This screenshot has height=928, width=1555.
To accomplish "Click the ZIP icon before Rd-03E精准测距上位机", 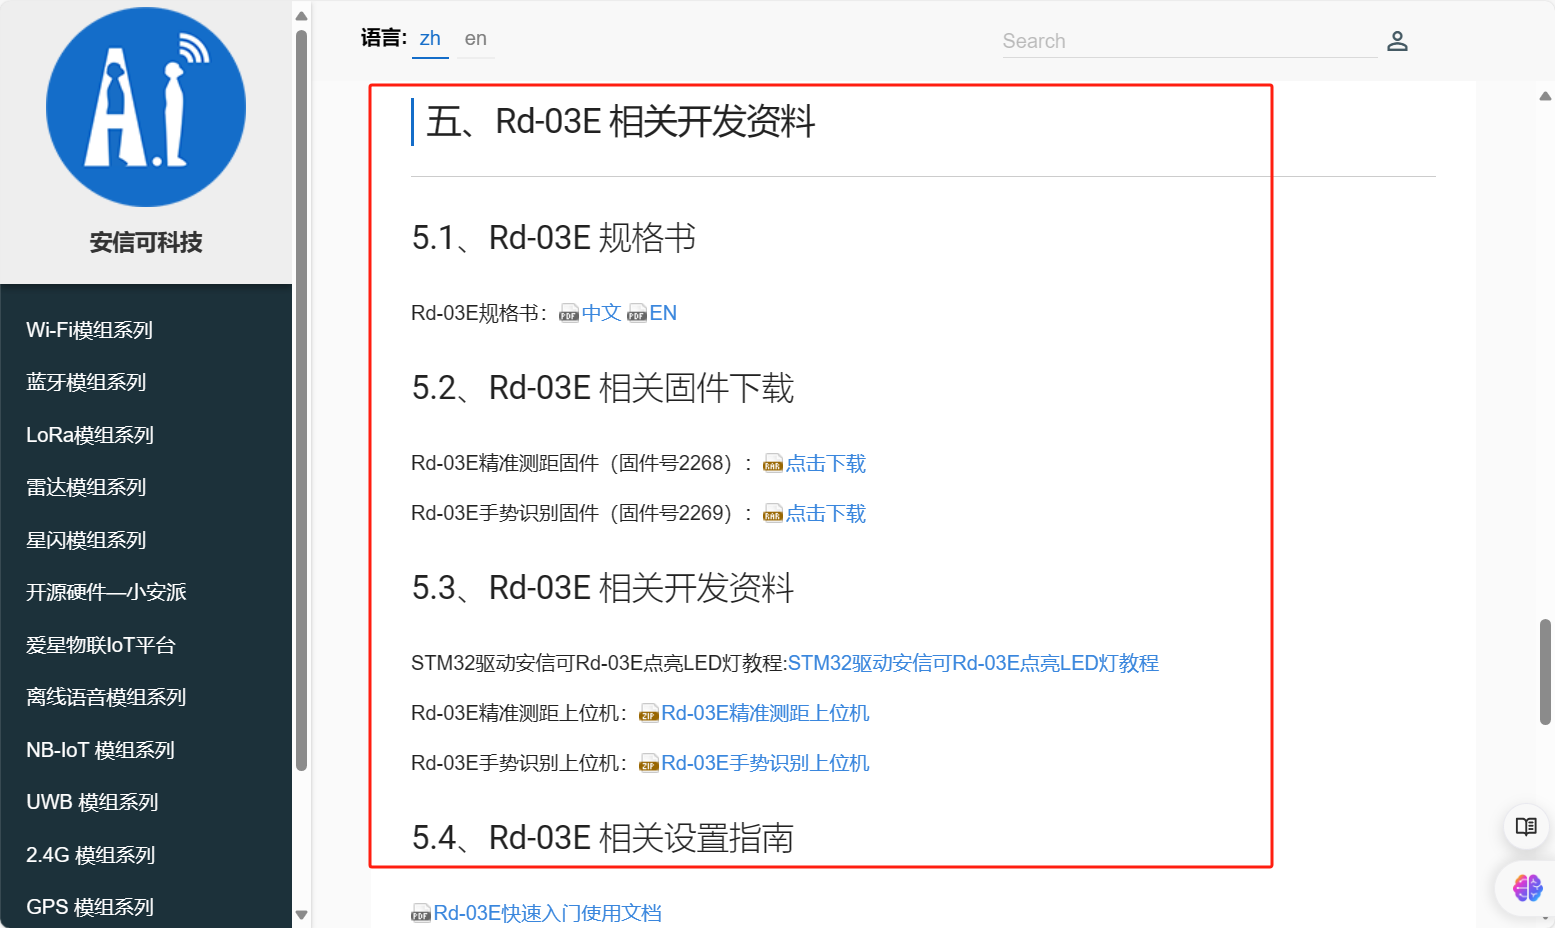I will pyautogui.click(x=648, y=713).
